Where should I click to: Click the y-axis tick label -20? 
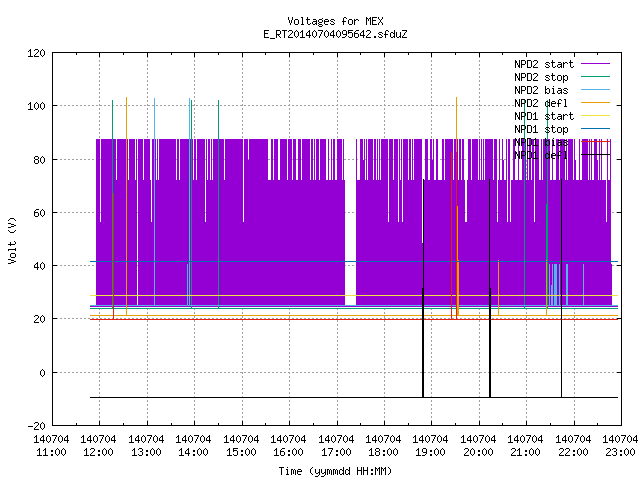tap(36, 426)
